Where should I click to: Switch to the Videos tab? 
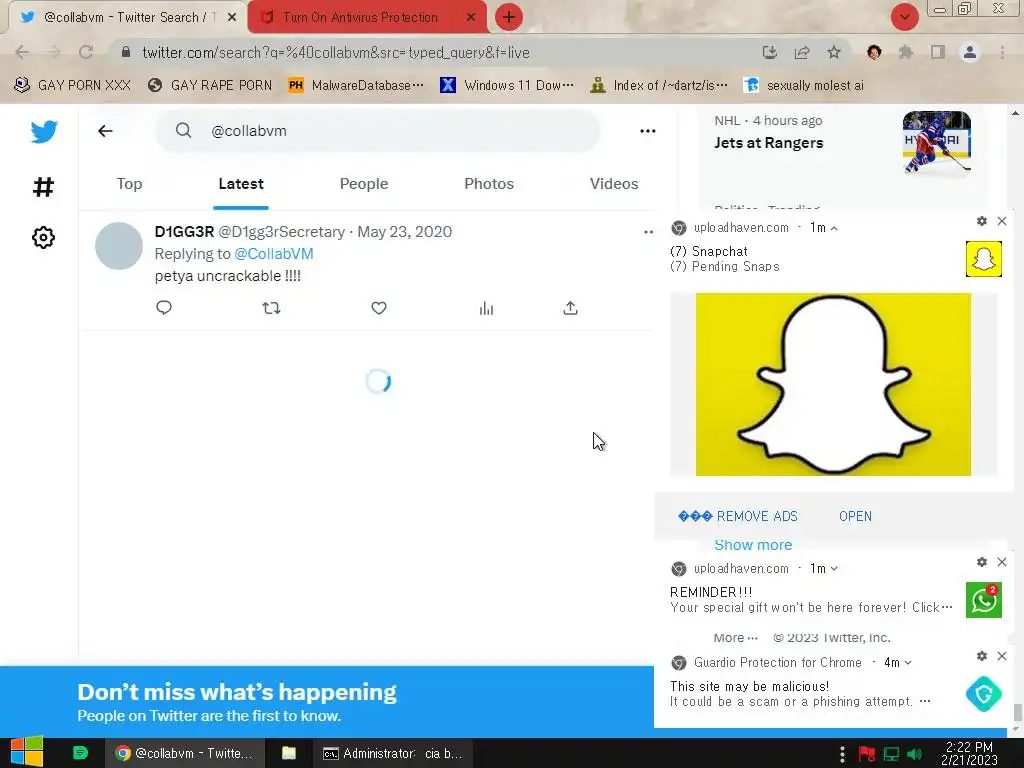[614, 184]
